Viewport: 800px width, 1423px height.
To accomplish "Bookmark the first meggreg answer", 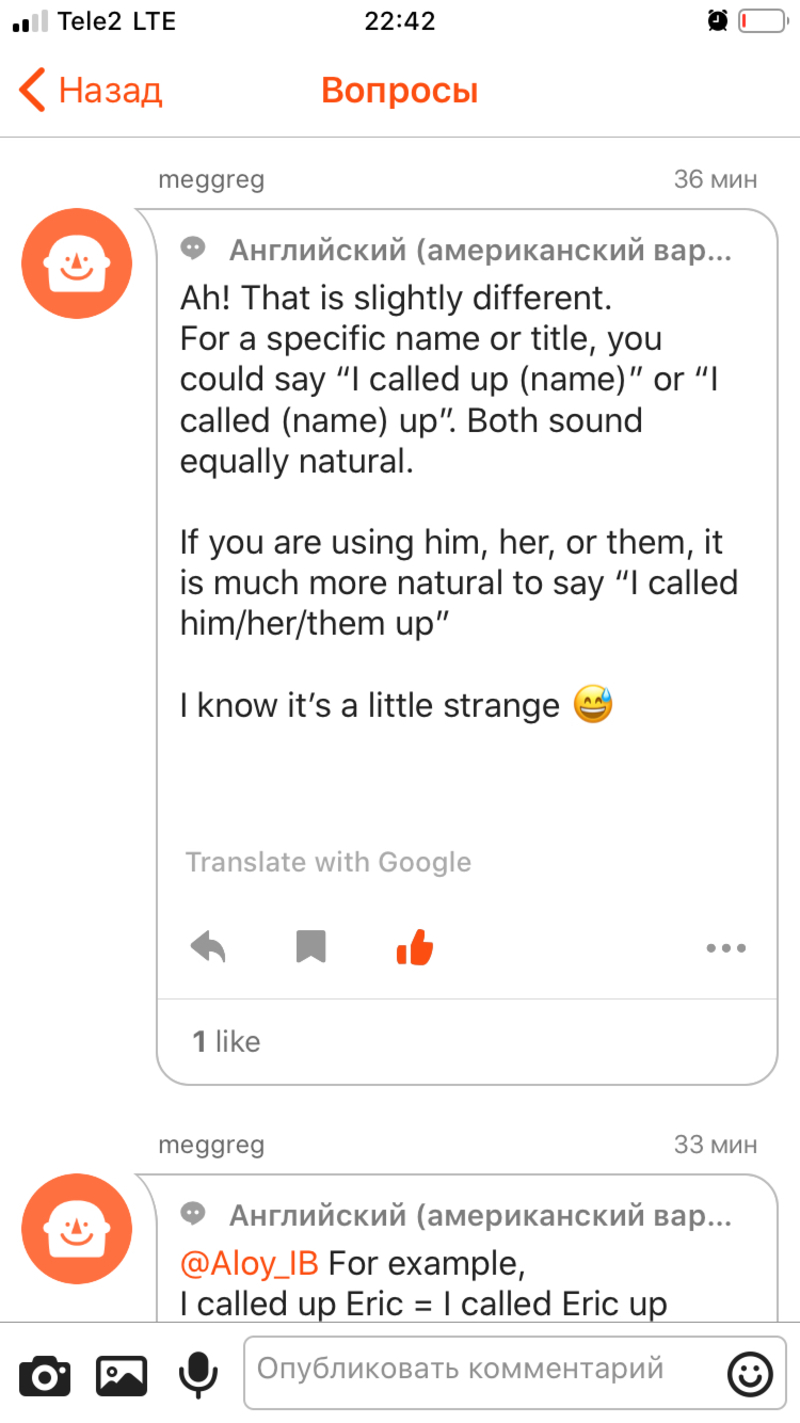I will tap(311, 947).
